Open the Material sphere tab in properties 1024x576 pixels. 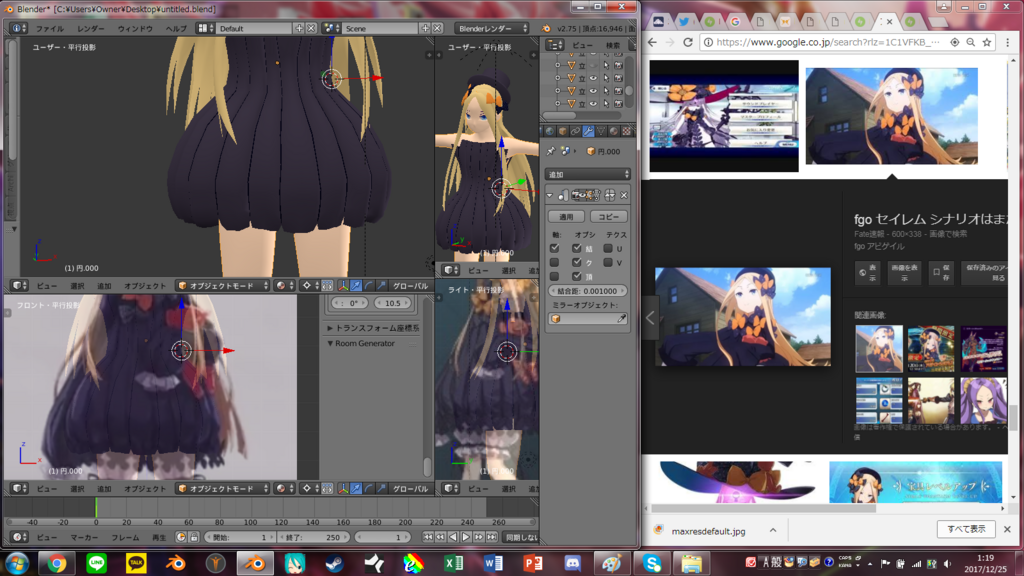point(613,131)
